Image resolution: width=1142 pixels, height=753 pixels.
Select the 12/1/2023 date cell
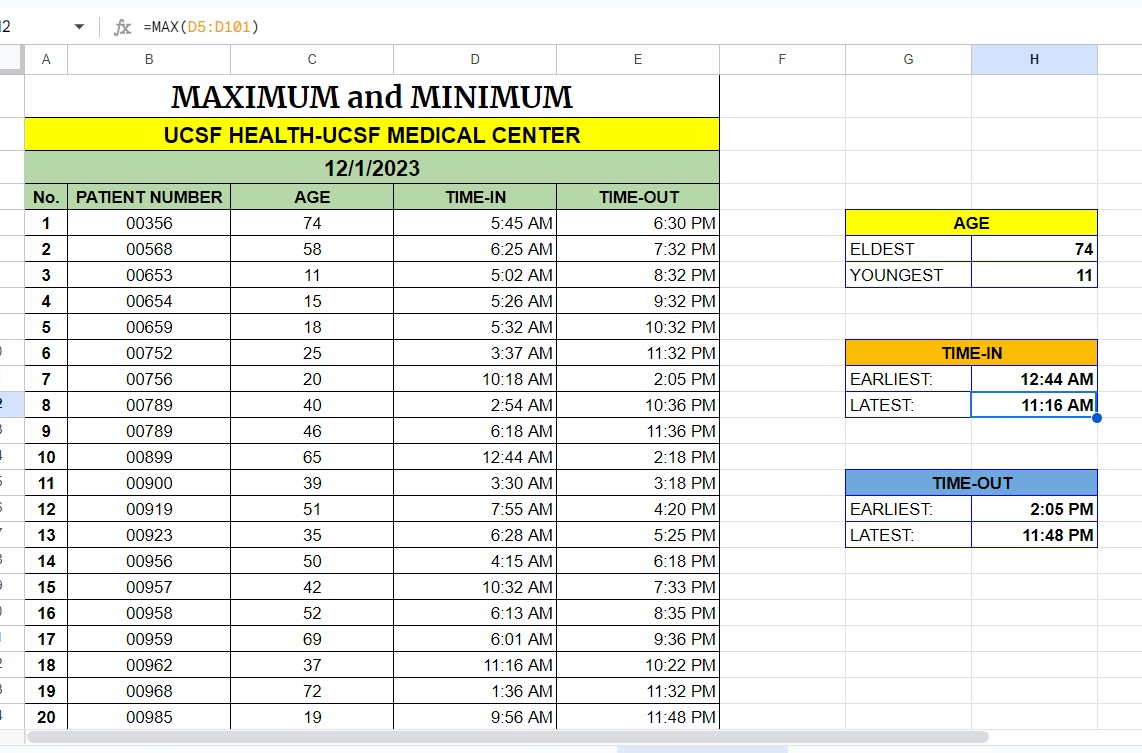[372, 167]
